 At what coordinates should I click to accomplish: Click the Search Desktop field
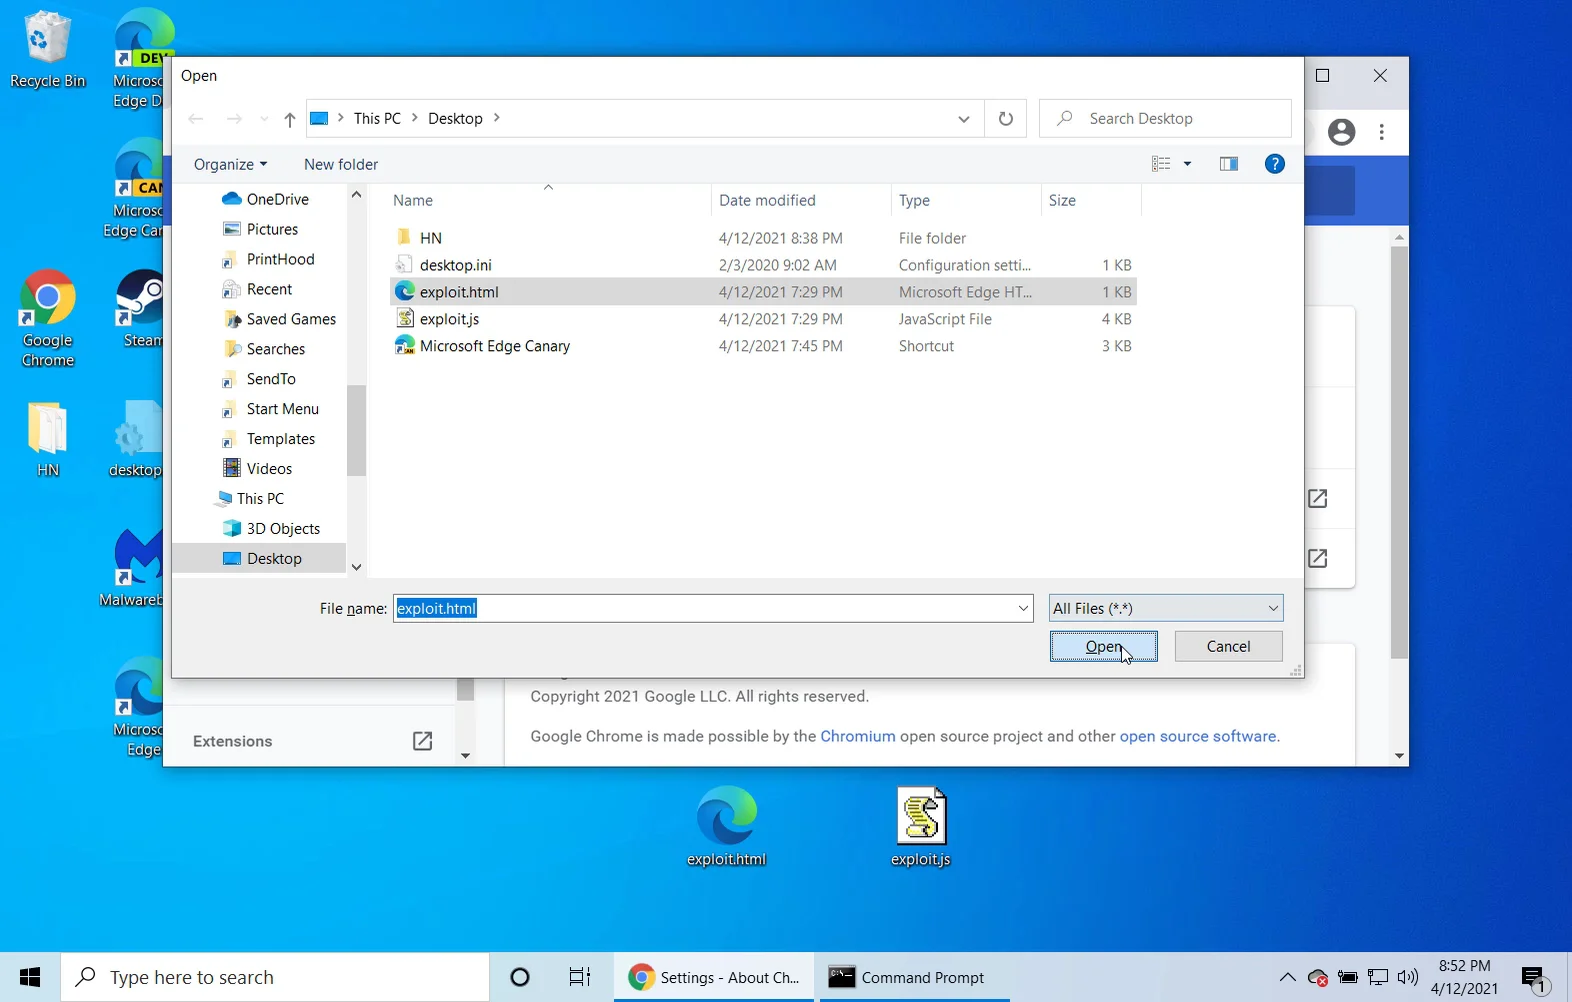point(1165,118)
